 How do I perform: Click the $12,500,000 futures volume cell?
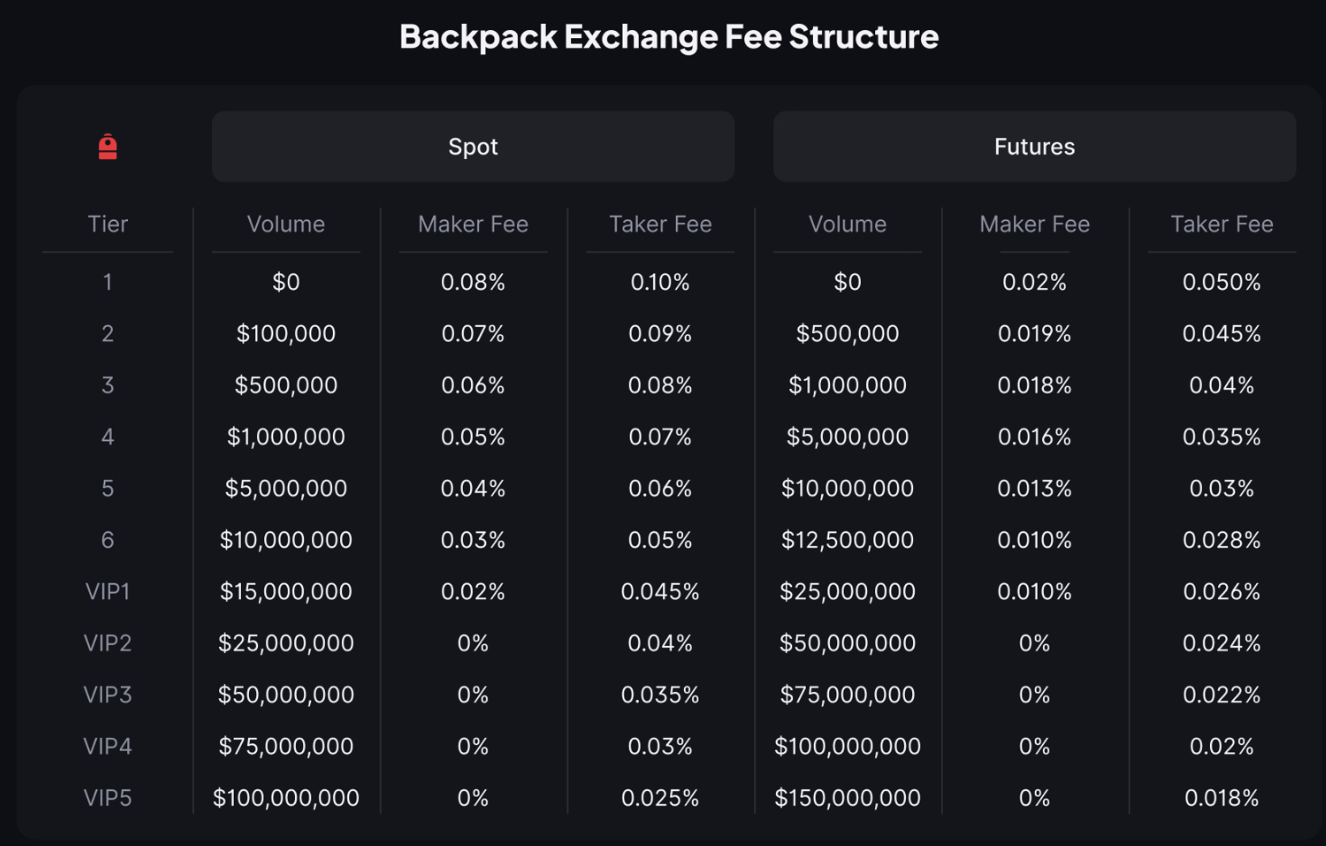(x=847, y=540)
